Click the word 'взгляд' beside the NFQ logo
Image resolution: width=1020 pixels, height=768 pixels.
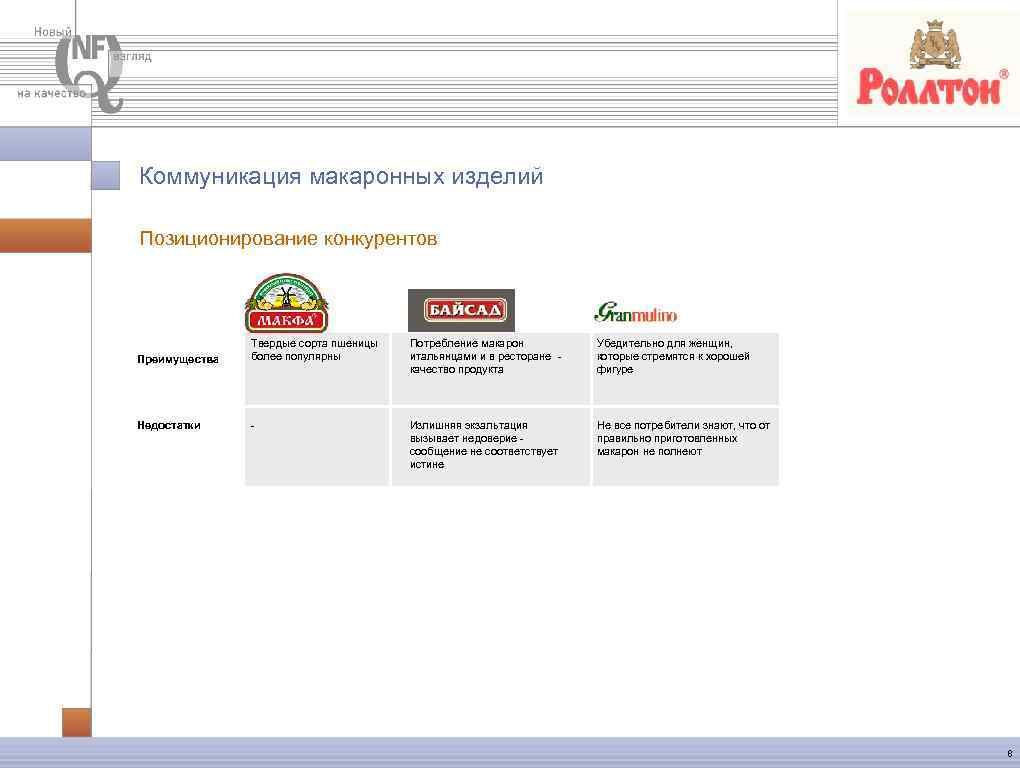(x=133, y=57)
